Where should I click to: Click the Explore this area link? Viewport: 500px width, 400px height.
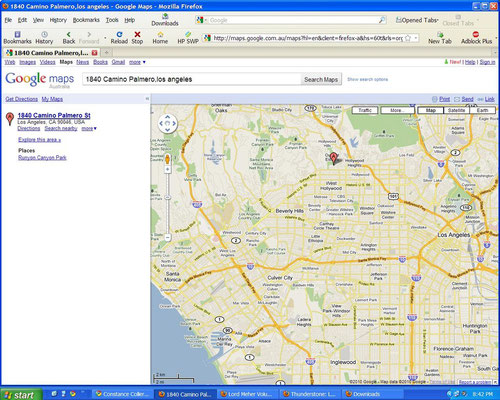click(40, 140)
